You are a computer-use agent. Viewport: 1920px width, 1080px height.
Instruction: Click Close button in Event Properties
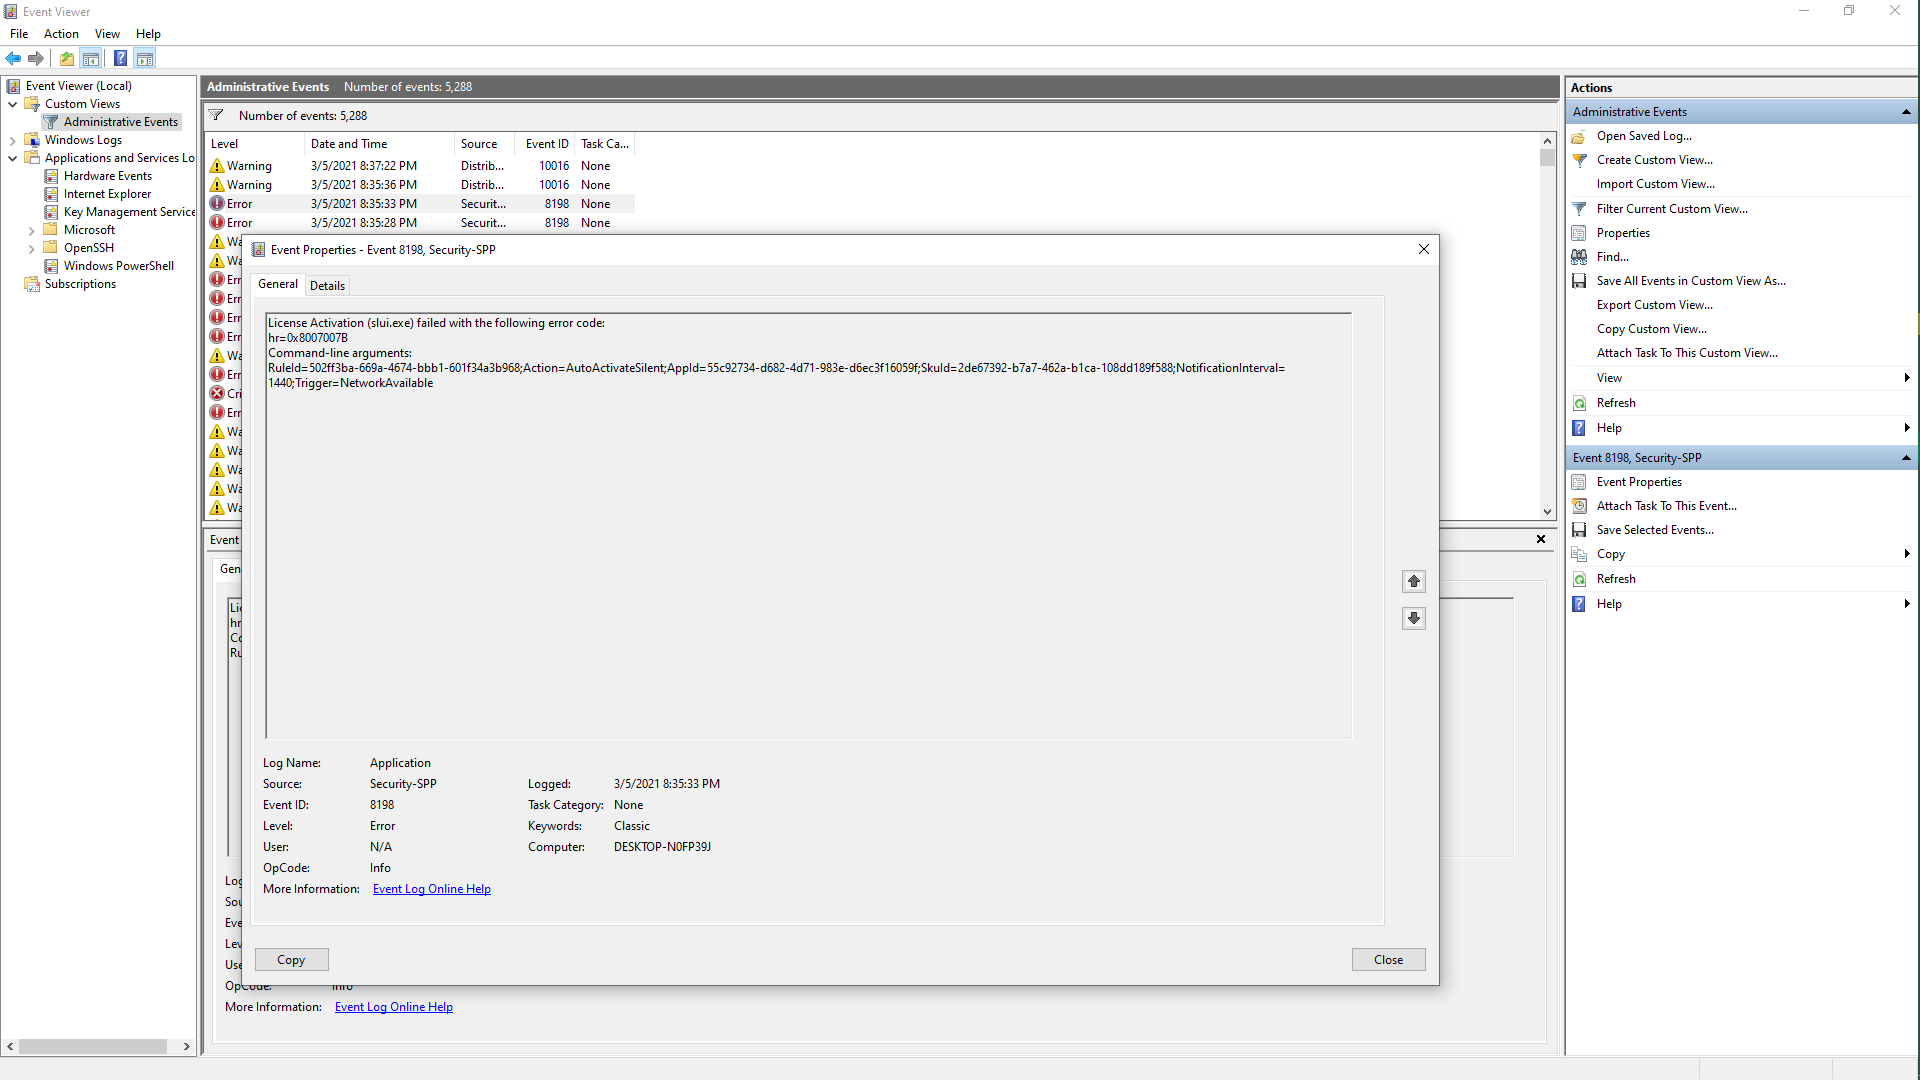[1387, 960]
